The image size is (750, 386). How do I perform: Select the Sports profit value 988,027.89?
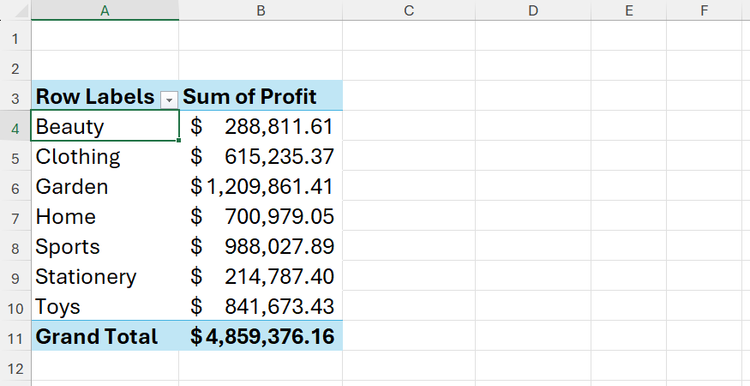261,246
